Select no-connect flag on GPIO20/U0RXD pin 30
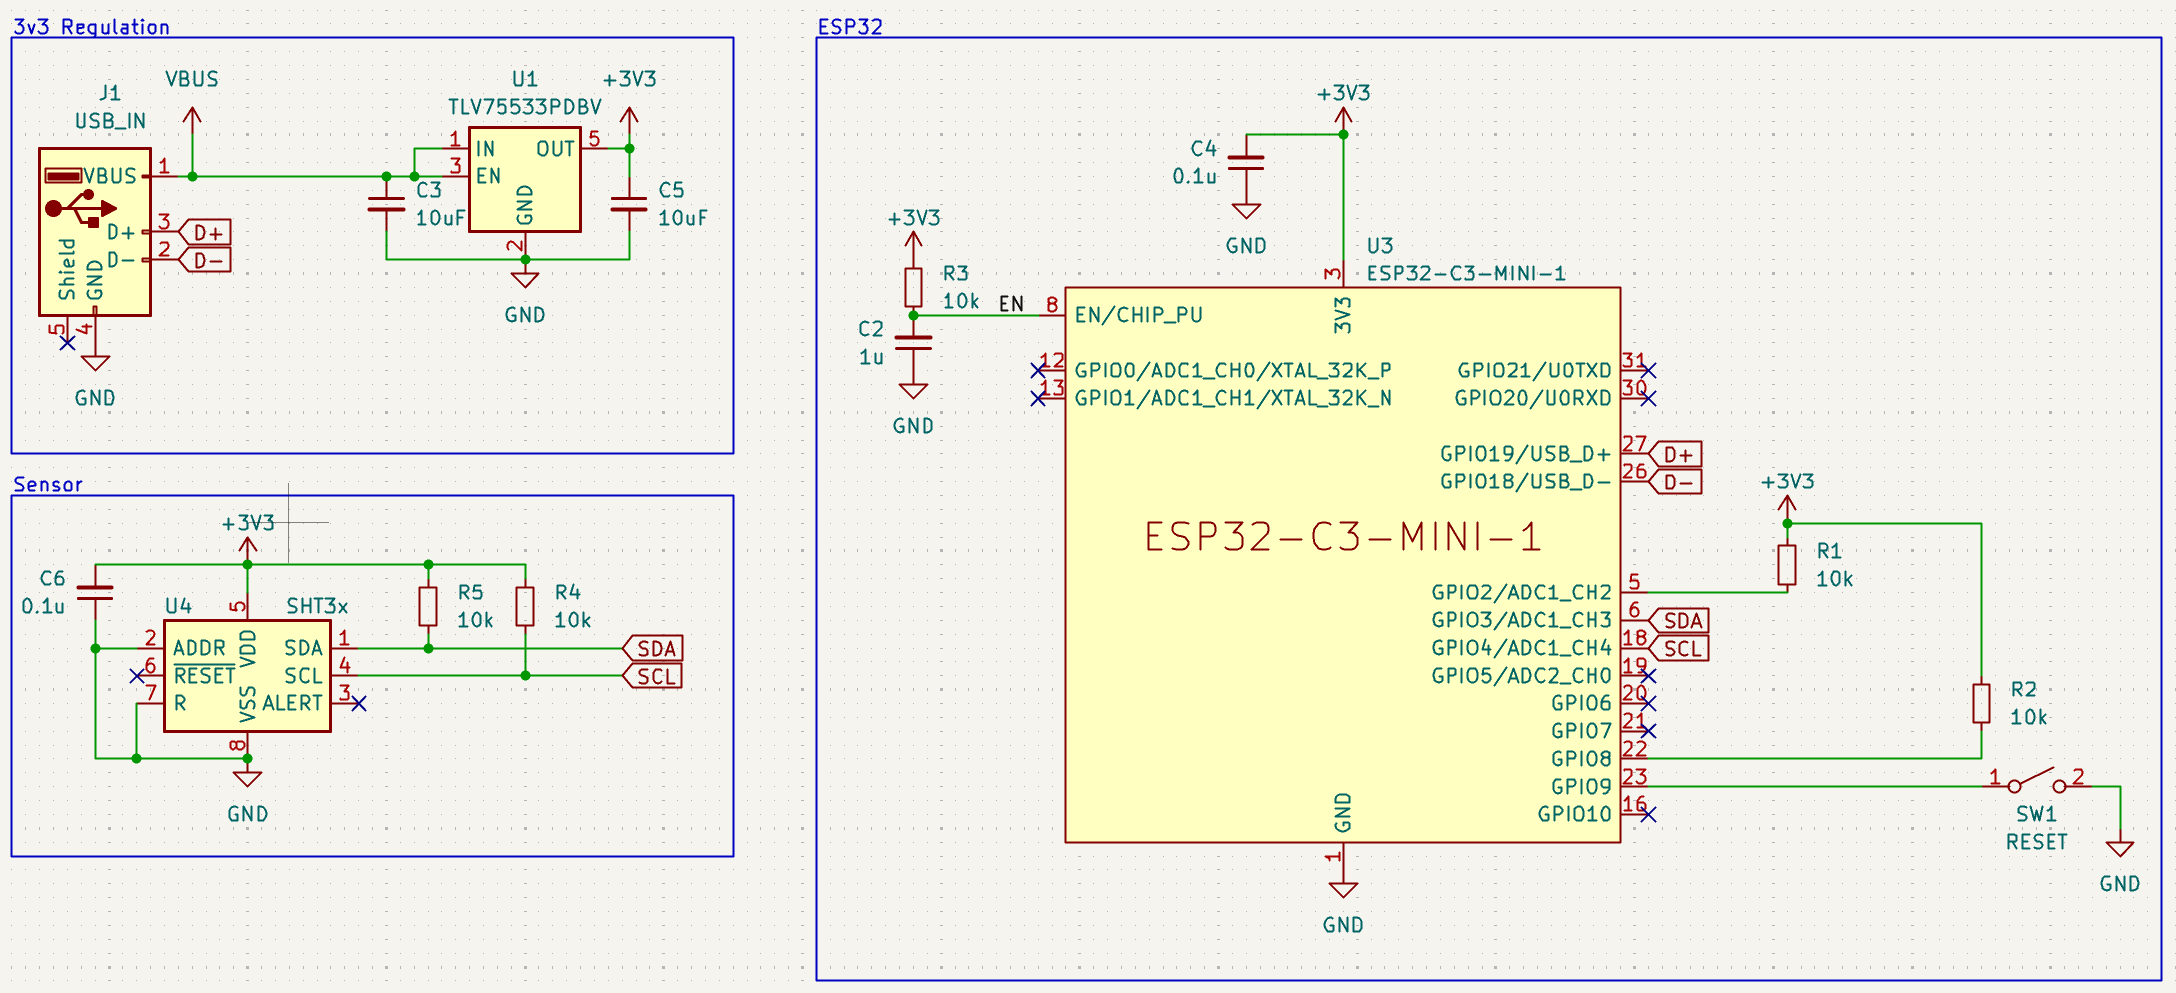Viewport: 2176px width, 993px height. tap(1648, 399)
